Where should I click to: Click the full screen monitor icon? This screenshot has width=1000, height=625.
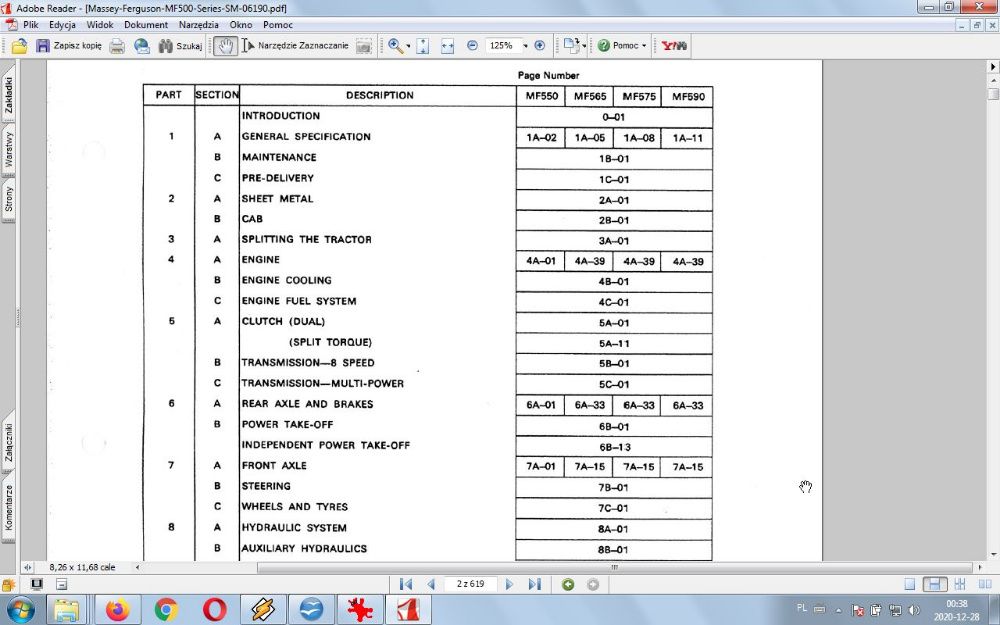click(x=37, y=584)
